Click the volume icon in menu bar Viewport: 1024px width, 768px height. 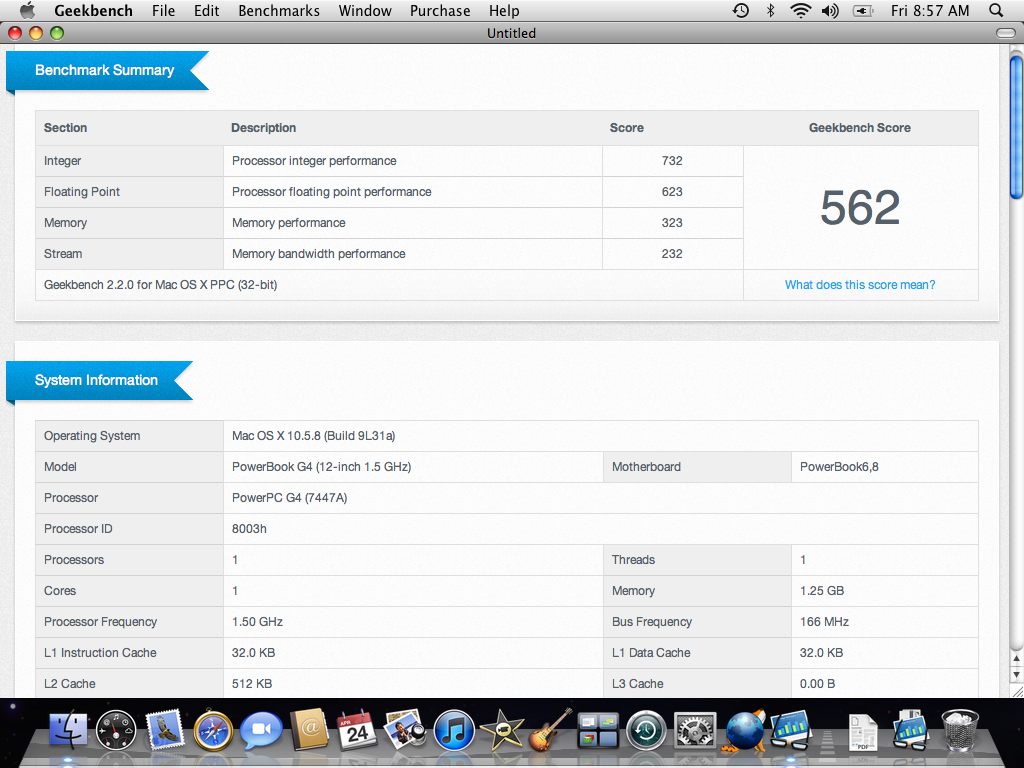(830, 10)
